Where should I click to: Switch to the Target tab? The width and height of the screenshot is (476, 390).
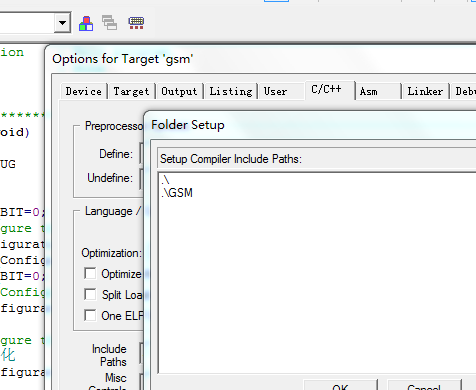(131, 91)
